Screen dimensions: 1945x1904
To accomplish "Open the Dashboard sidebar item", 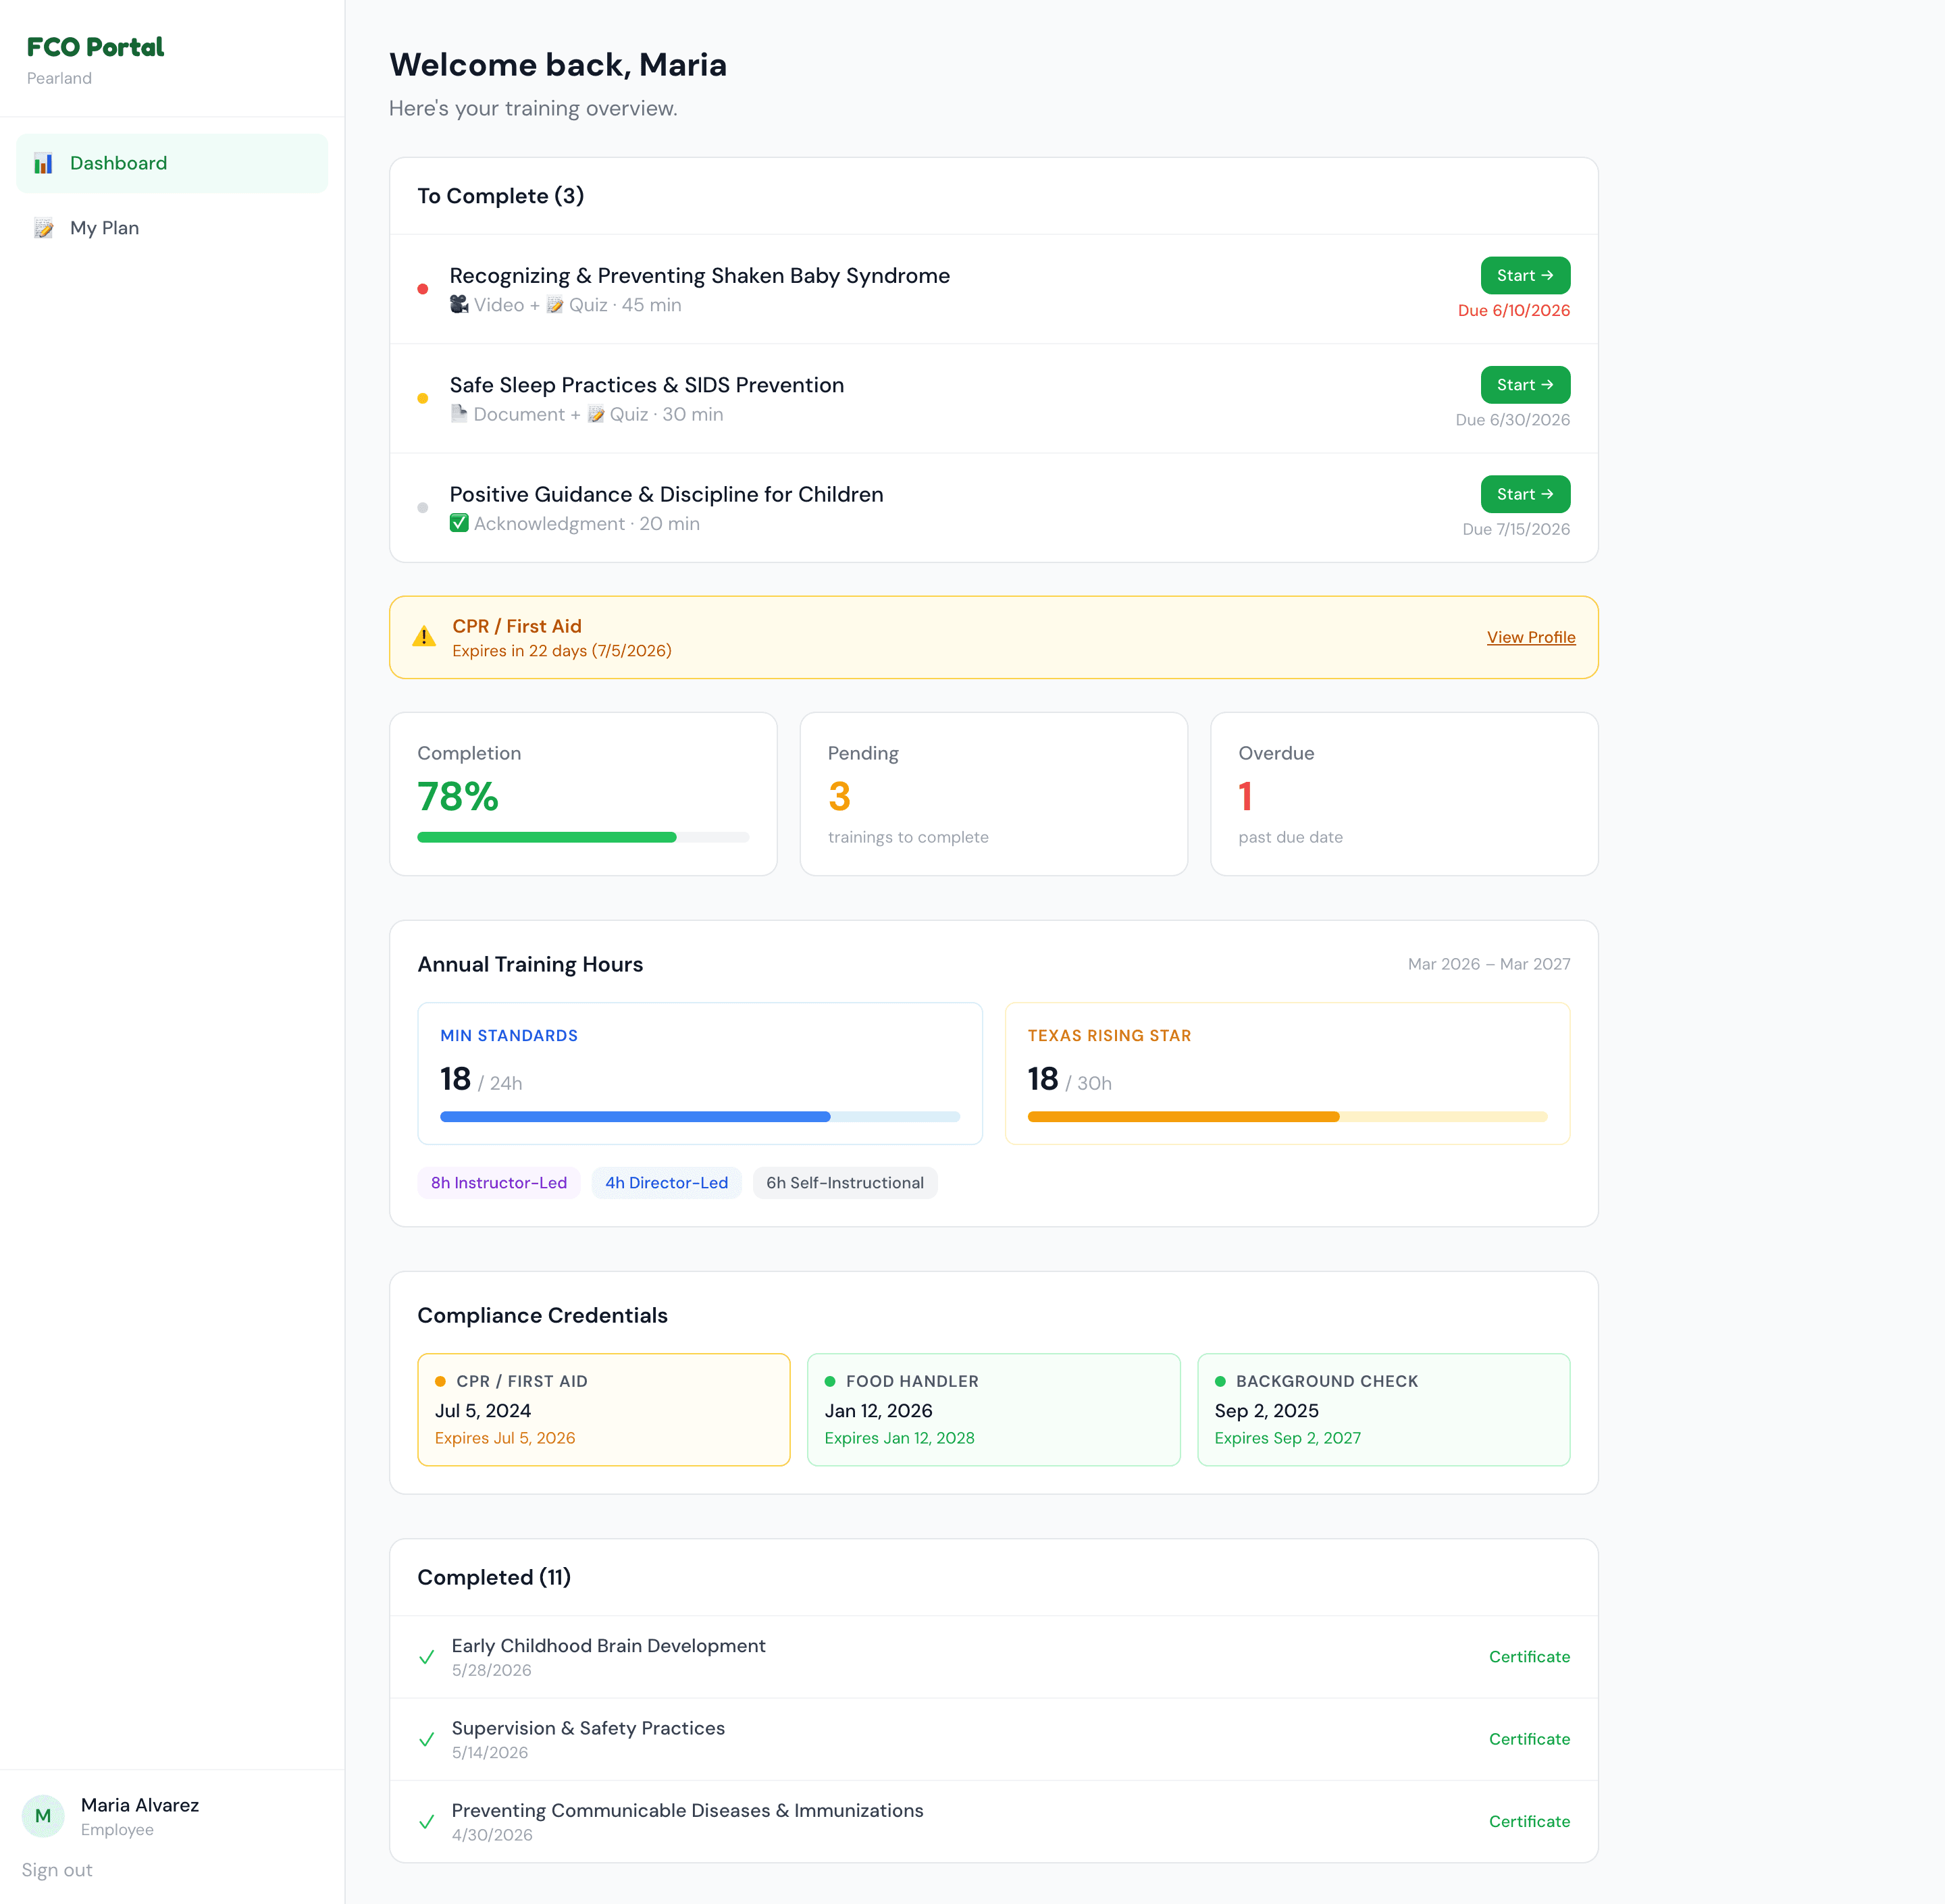I will (x=172, y=163).
